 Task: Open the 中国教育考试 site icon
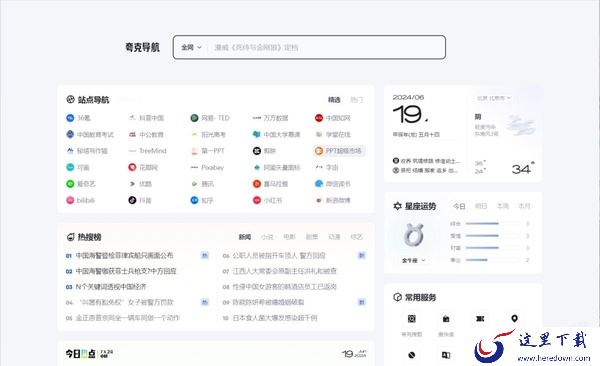pyautogui.click(x=70, y=134)
